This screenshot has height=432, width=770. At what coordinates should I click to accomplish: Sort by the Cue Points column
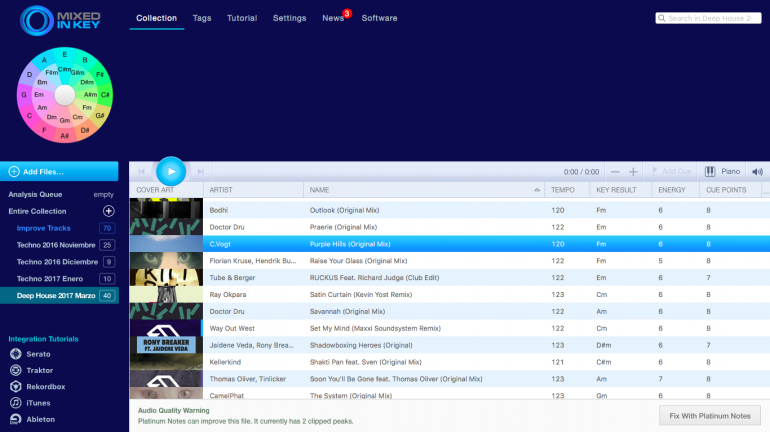click(x=731, y=190)
